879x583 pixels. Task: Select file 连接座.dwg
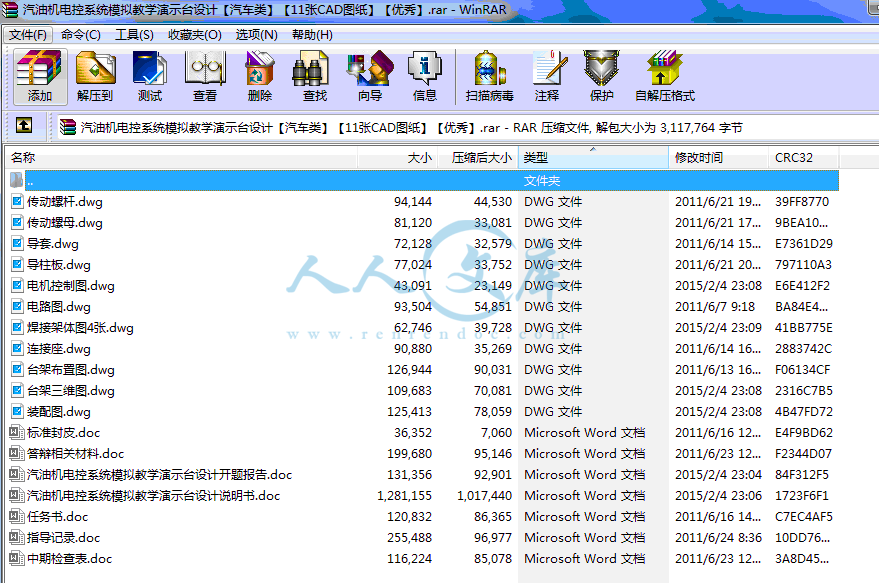[59, 349]
